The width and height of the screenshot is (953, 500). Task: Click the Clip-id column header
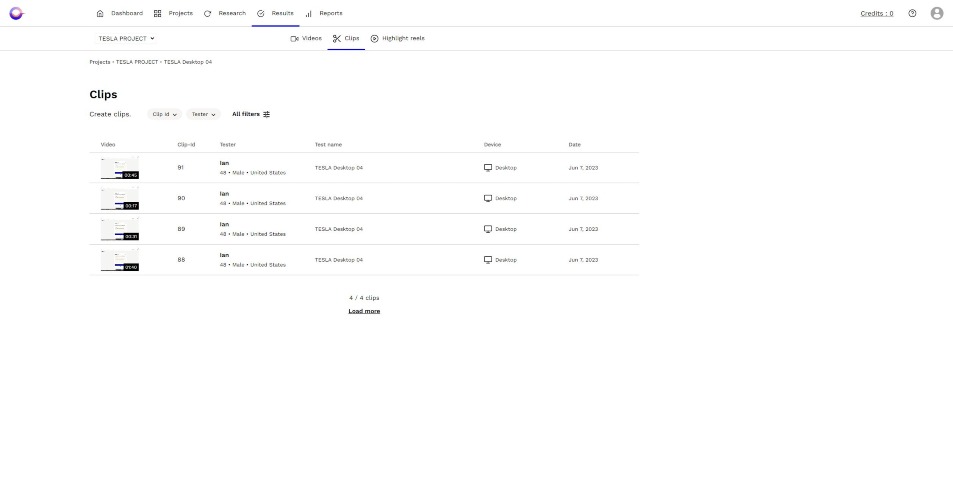point(186,145)
